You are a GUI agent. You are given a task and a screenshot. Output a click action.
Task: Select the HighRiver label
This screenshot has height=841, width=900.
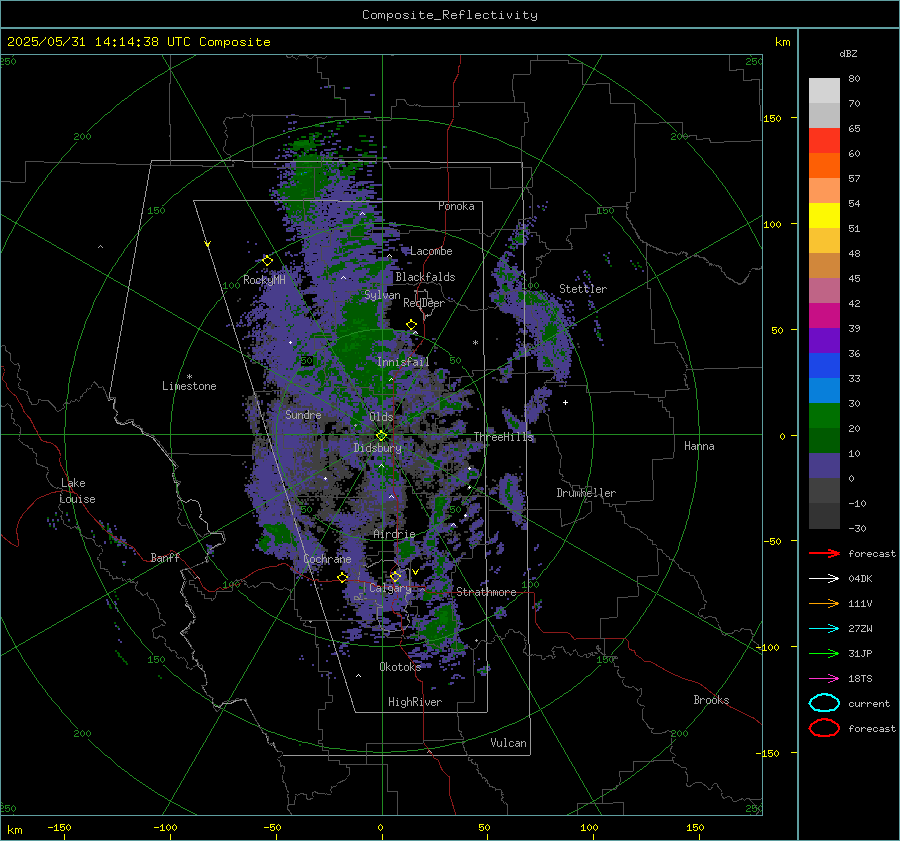tap(415, 702)
